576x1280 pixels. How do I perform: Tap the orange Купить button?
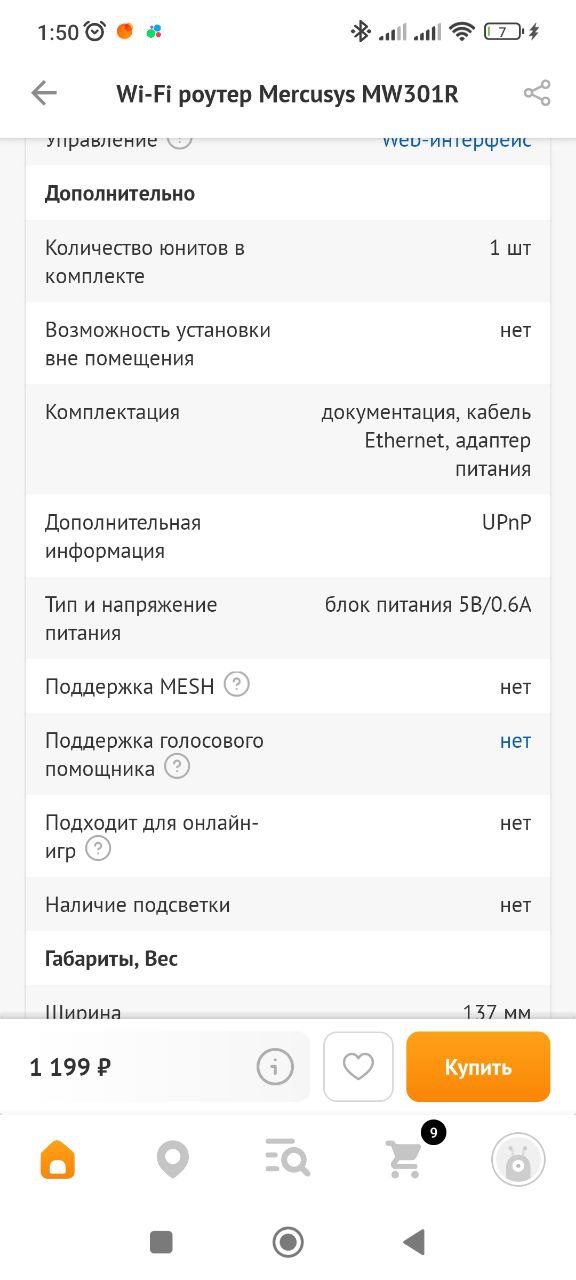click(478, 1067)
